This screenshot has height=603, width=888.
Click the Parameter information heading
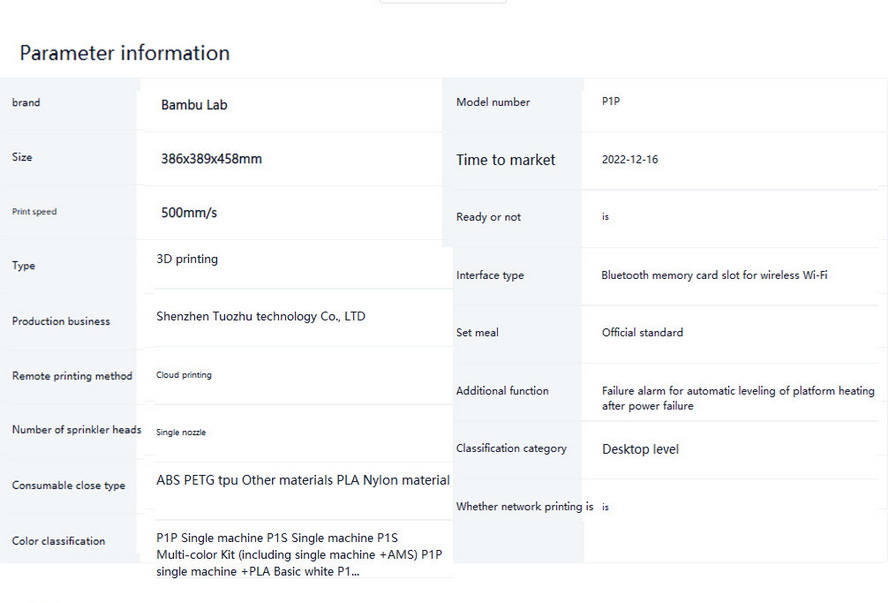pos(124,53)
